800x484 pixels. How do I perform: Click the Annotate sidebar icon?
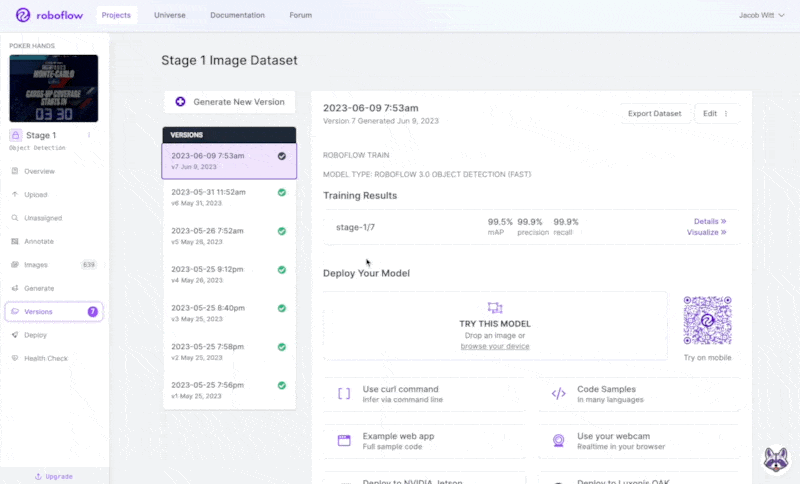coord(15,241)
